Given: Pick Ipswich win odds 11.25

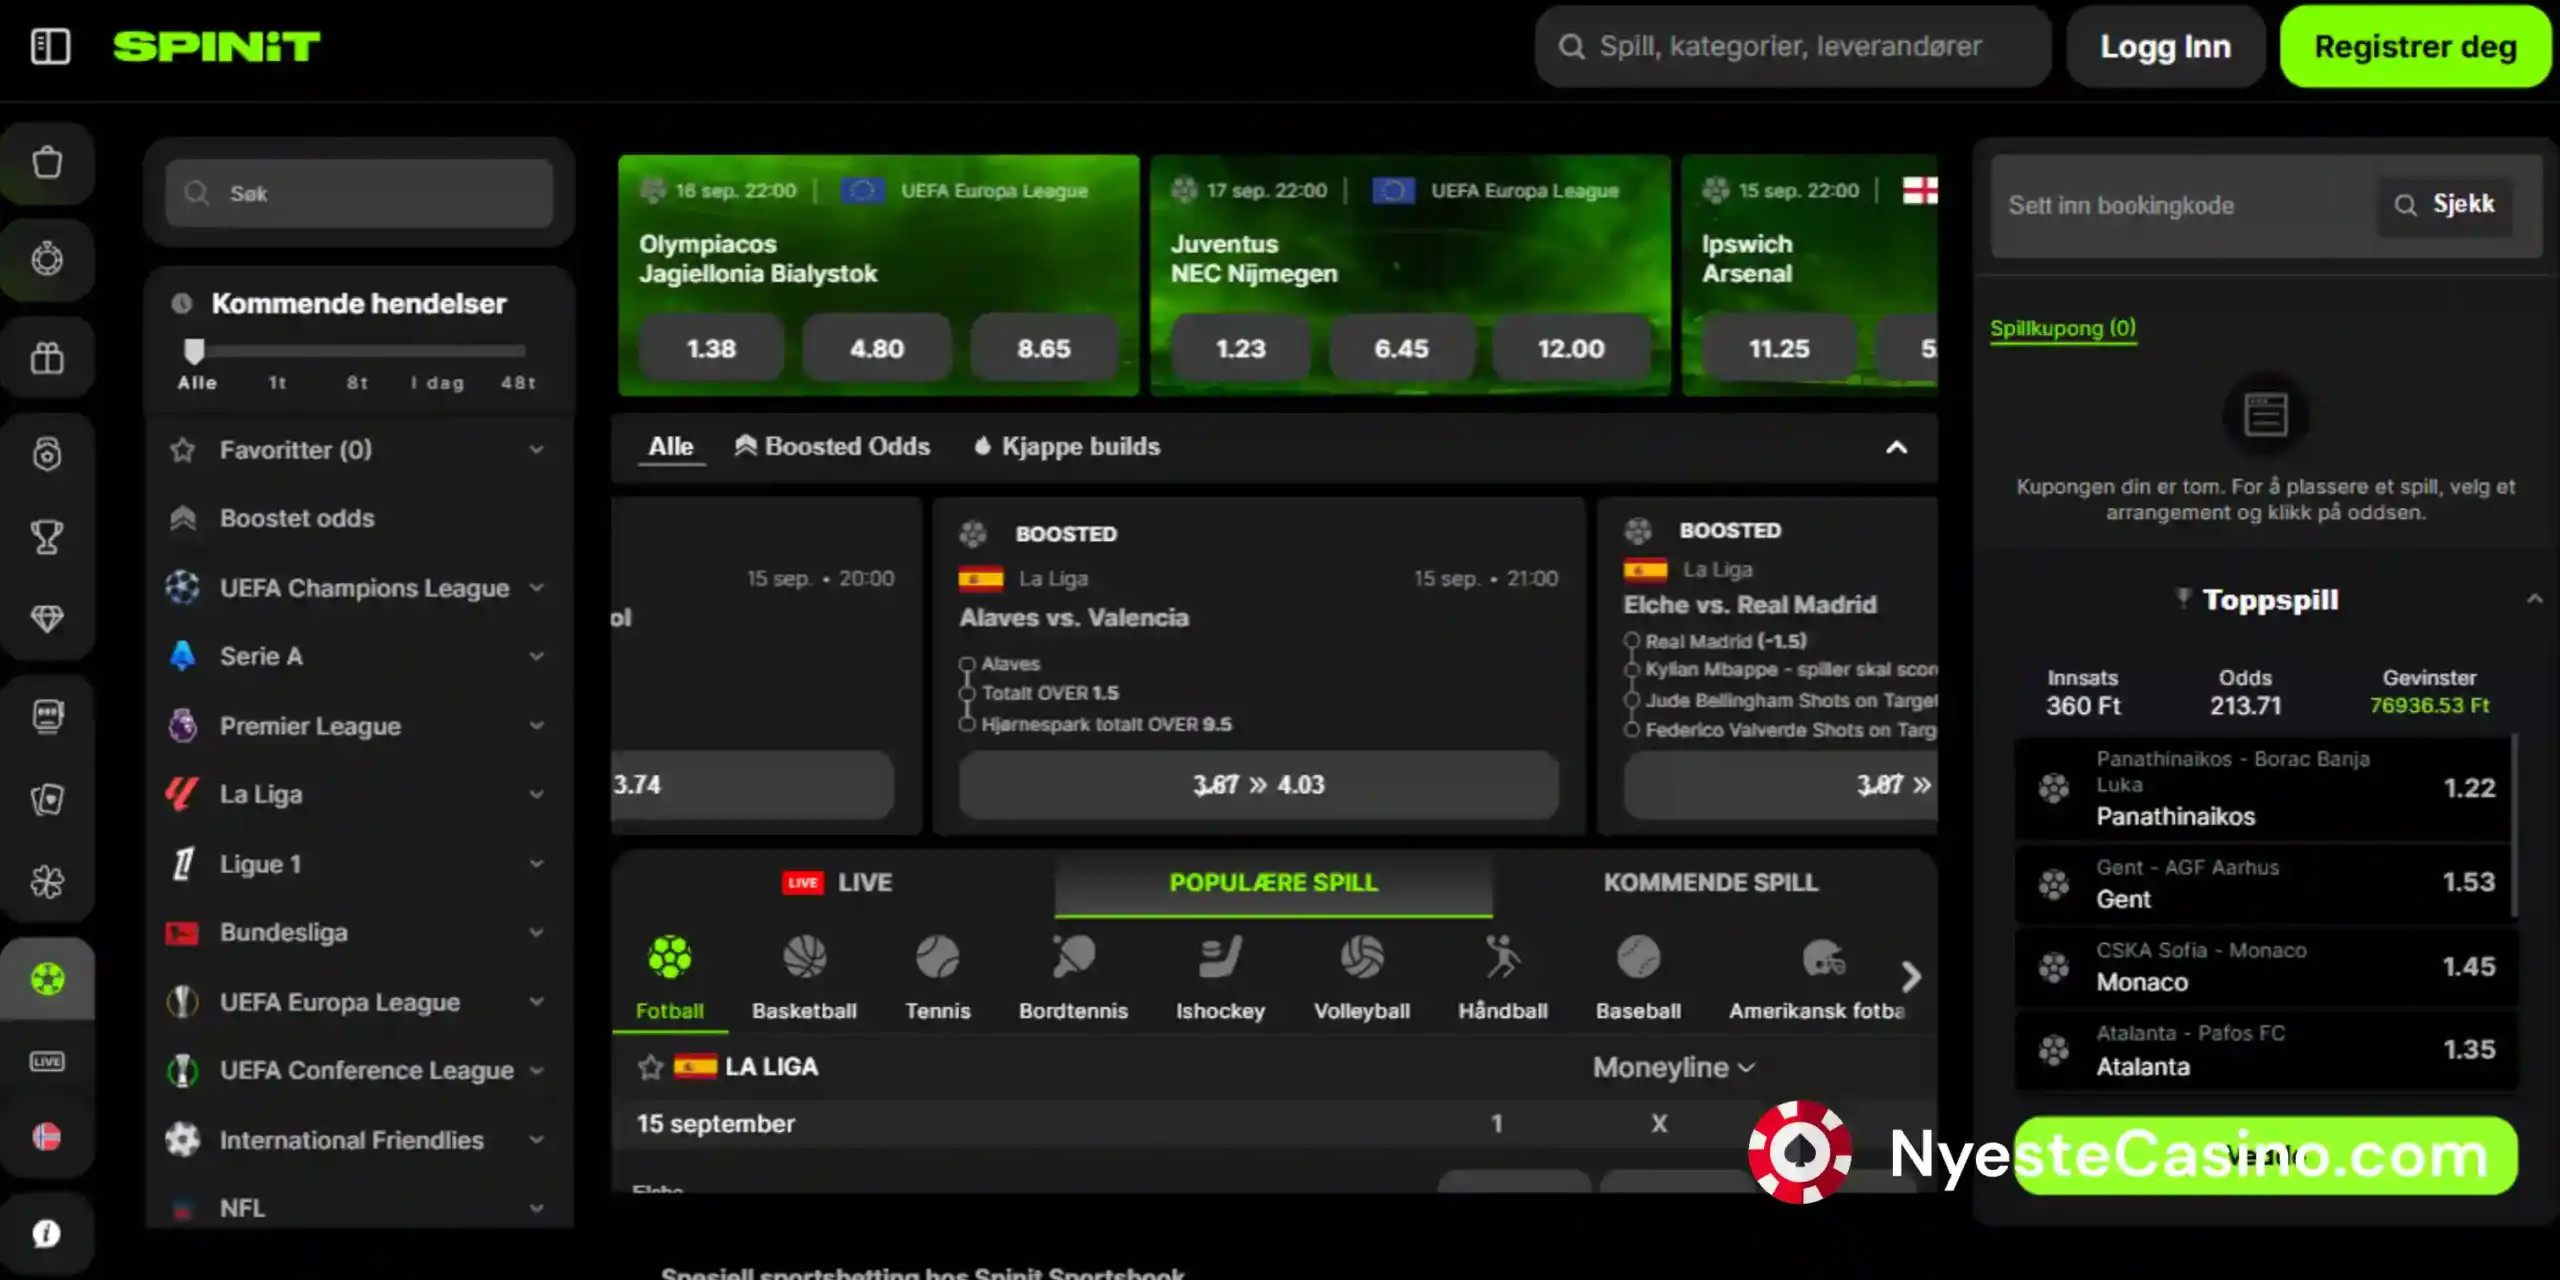Looking at the screenshot, I should pyautogui.click(x=1779, y=348).
